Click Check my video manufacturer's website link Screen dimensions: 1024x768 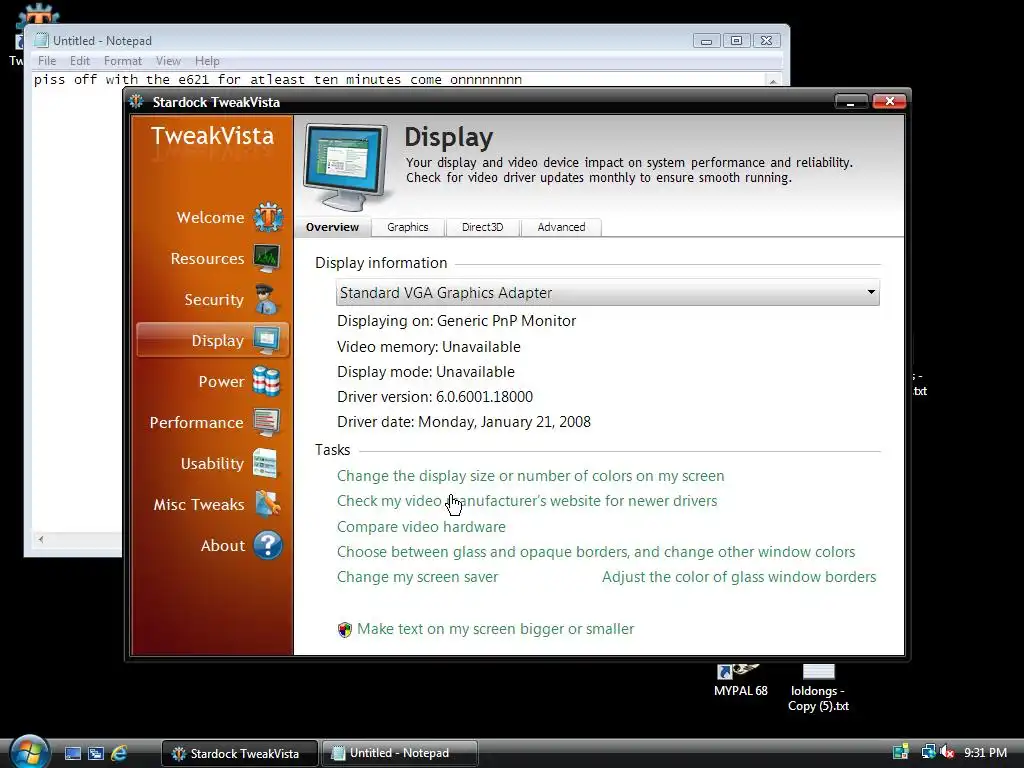pyautogui.click(x=527, y=501)
